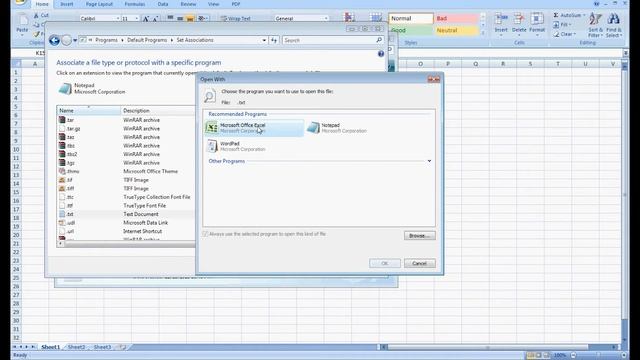Select the .url Internet Shortcut row
The image size is (640, 360).
126,231
